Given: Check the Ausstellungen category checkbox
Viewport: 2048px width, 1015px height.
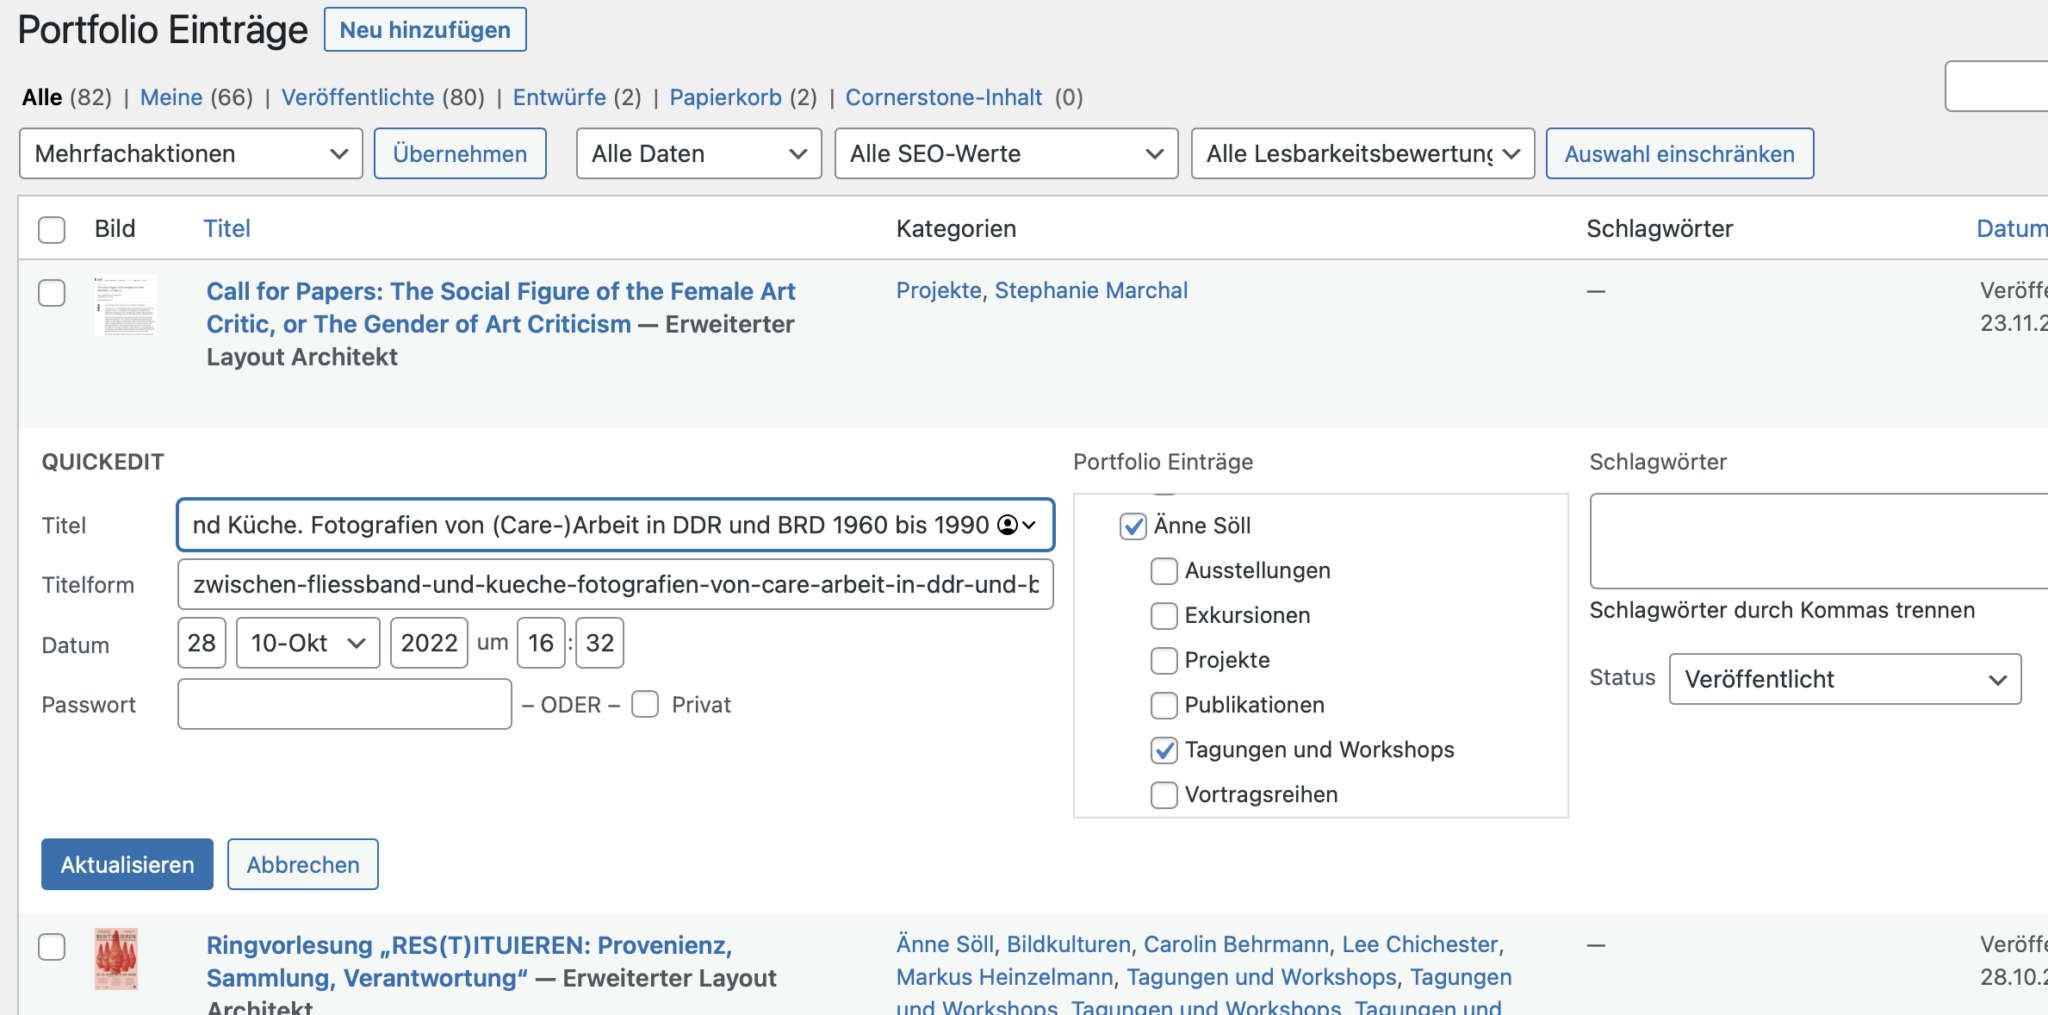Looking at the screenshot, I should (x=1164, y=571).
